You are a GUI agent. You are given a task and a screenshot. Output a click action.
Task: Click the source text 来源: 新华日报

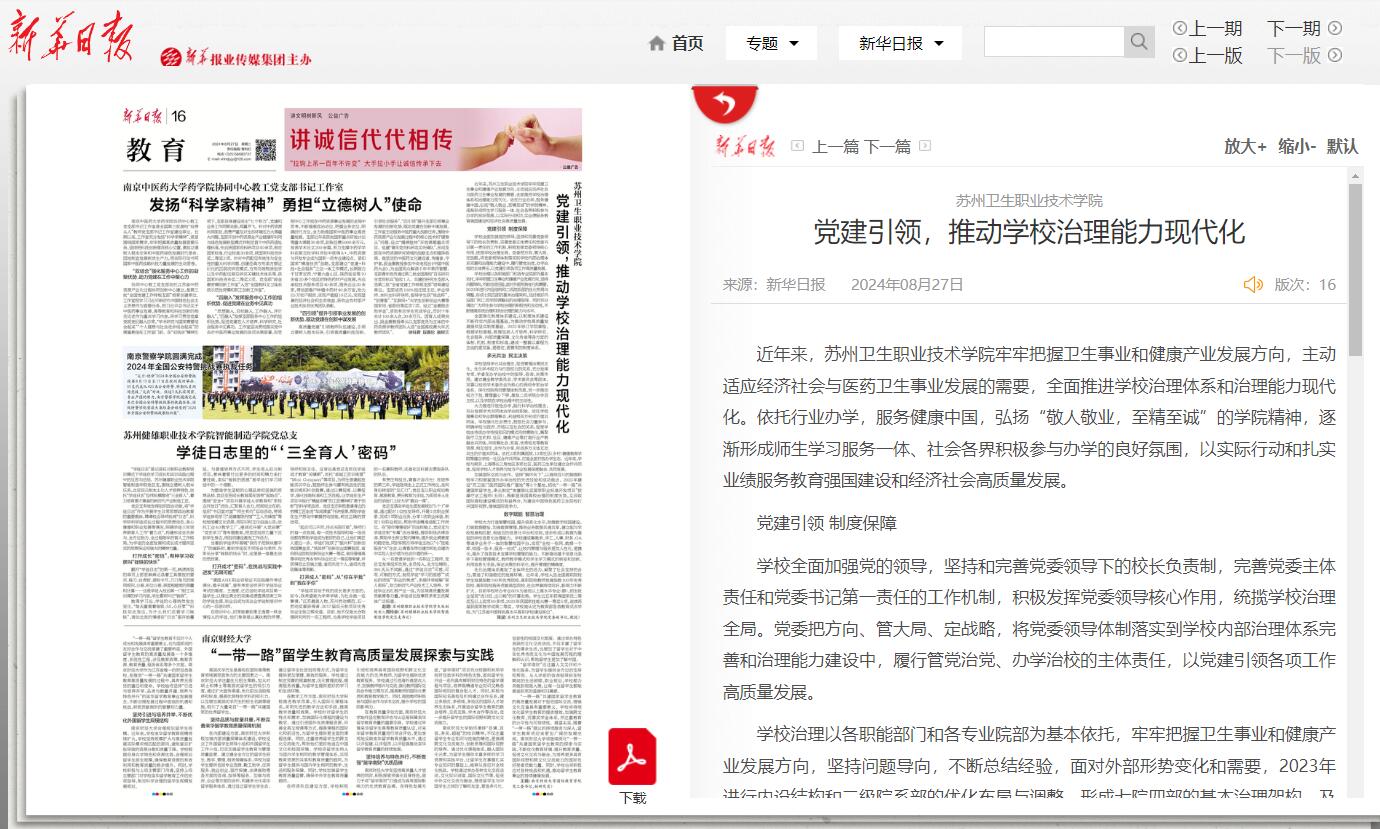(x=774, y=285)
